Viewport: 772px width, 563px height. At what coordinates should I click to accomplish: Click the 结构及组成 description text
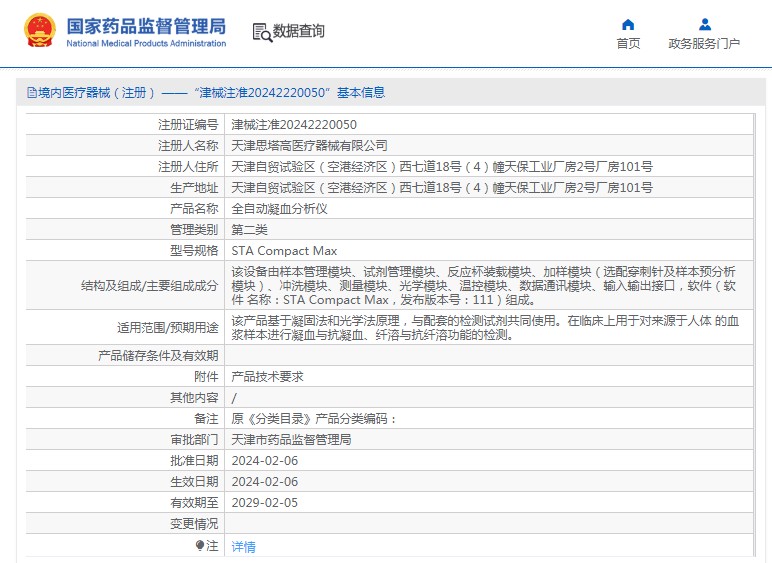pyautogui.click(x=483, y=285)
